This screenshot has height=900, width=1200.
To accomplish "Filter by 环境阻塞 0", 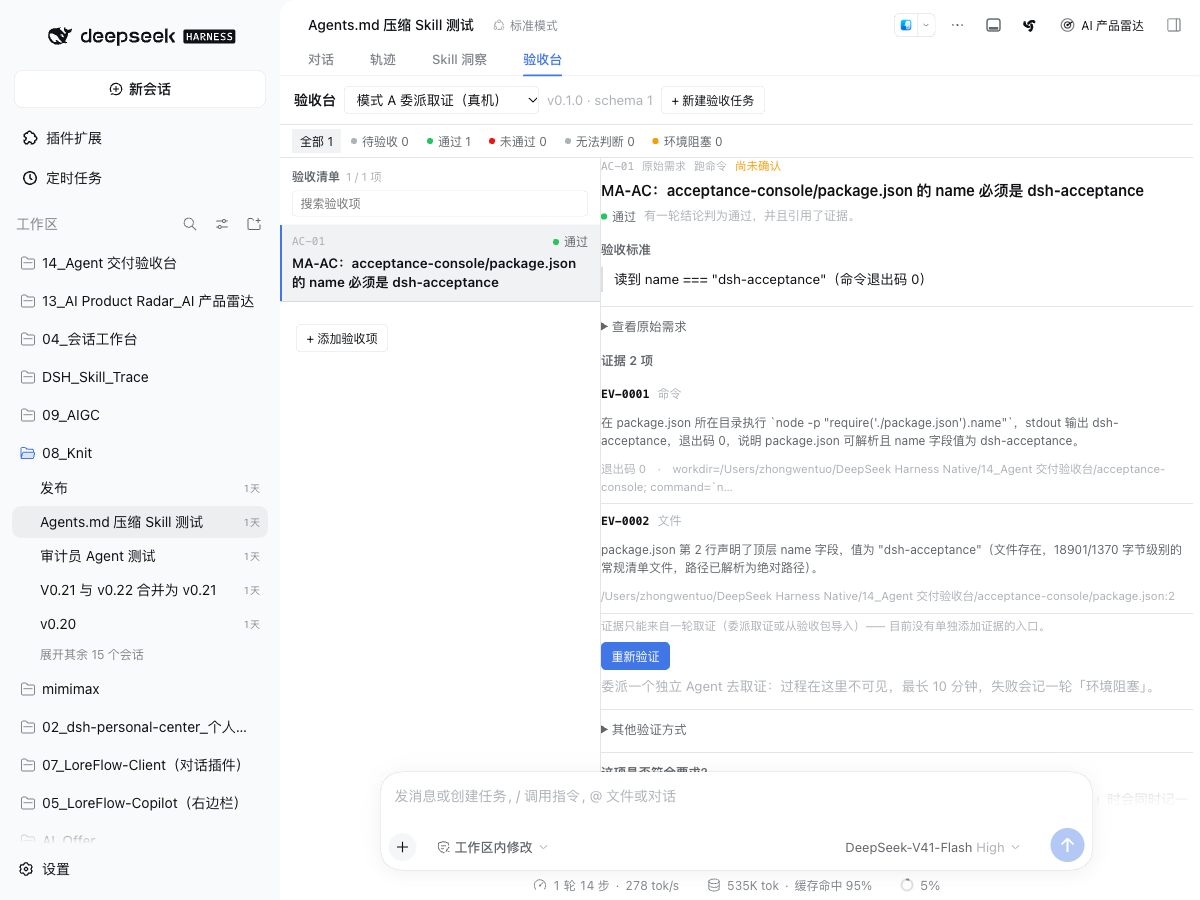I will click(x=687, y=142).
